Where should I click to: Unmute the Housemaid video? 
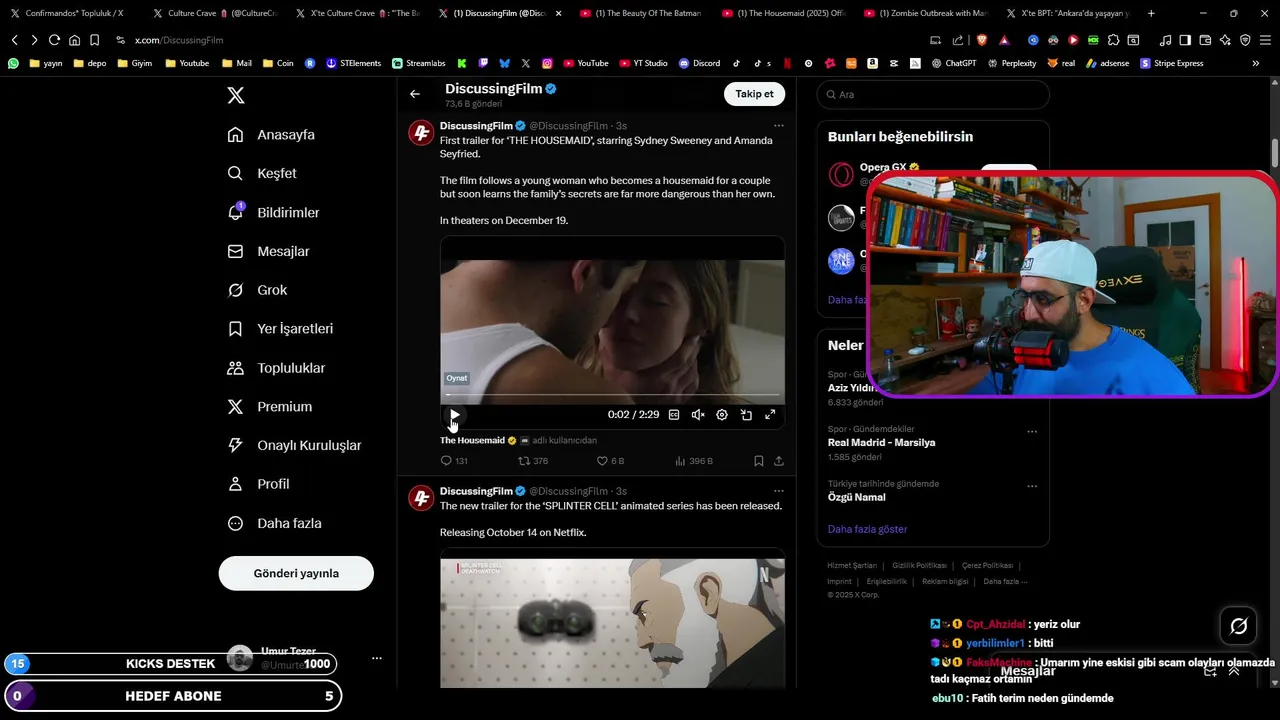(x=698, y=415)
